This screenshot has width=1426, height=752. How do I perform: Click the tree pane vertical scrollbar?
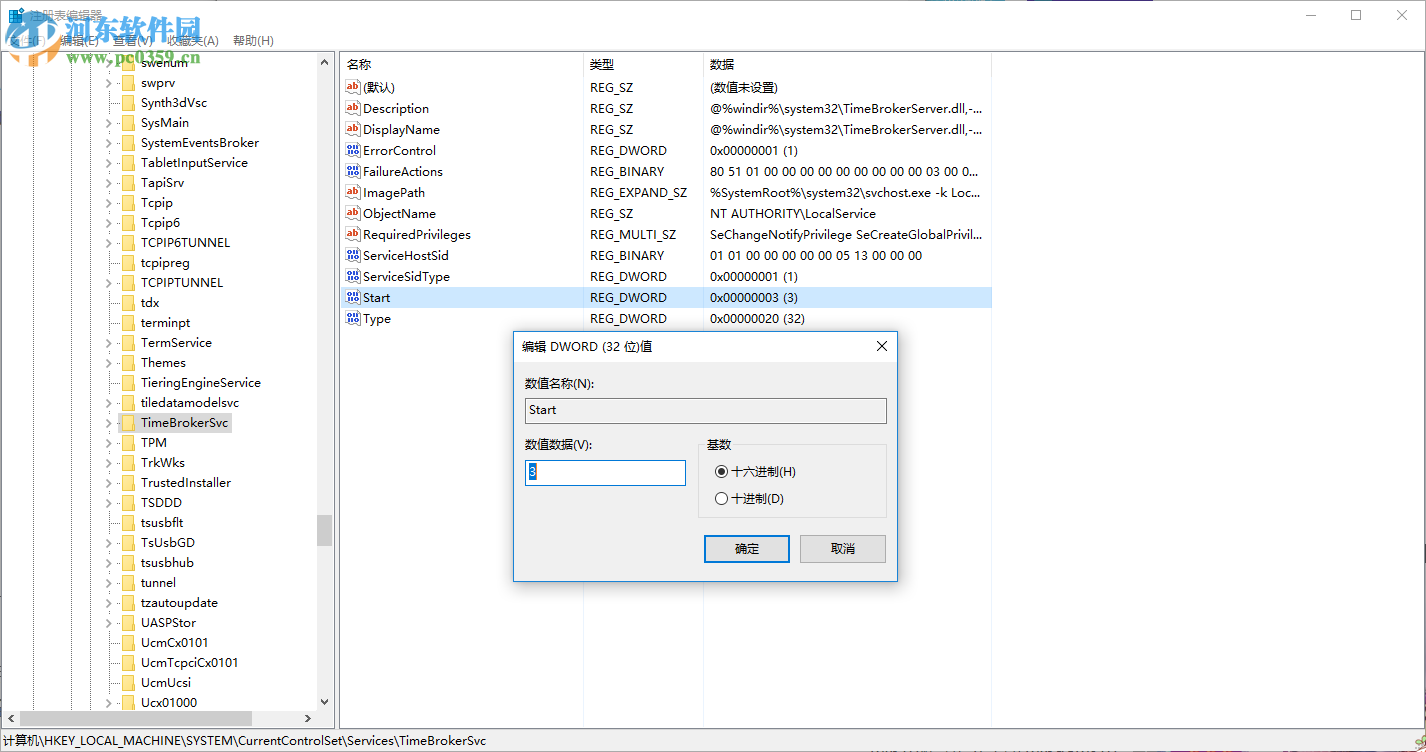[324, 530]
